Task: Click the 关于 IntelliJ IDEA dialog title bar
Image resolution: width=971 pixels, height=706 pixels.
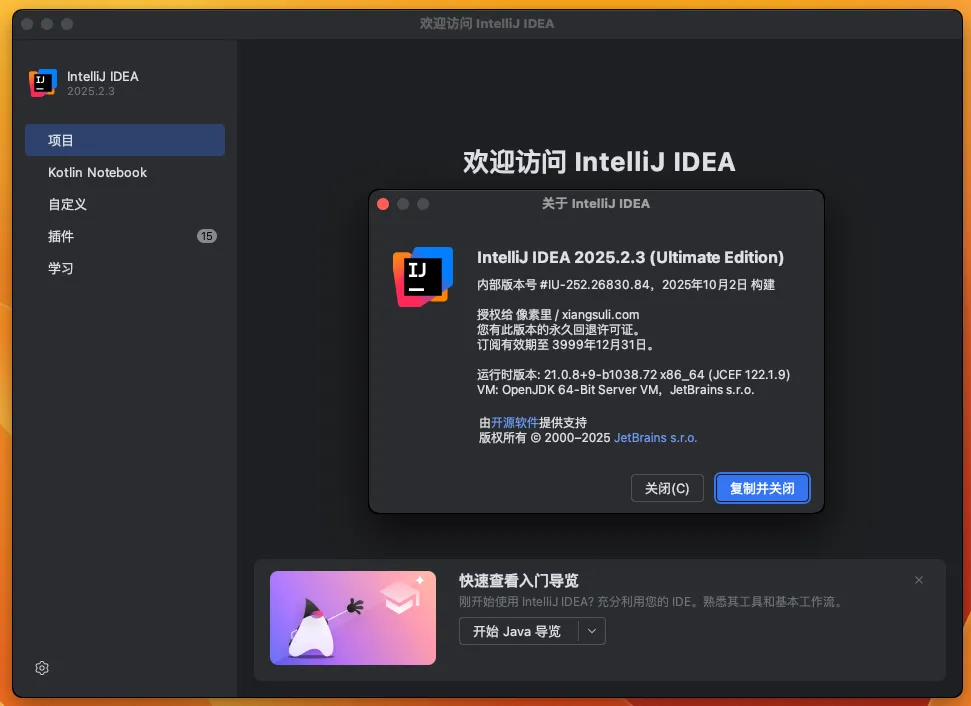Action: 596,204
